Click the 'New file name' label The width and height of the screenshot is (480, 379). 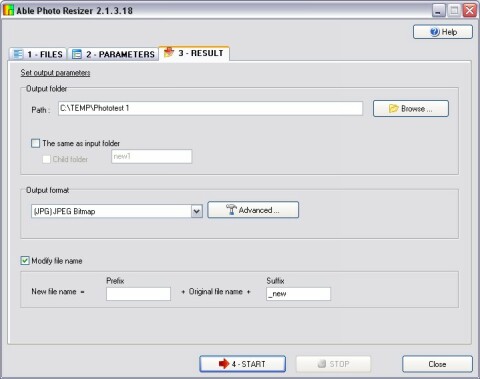(54, 292)
